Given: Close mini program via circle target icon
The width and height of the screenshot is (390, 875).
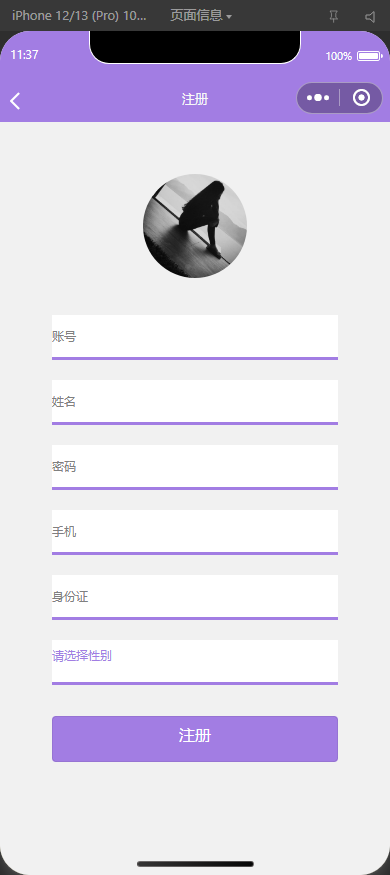Looking at the screenshot, I should click(x=362, y=98).
